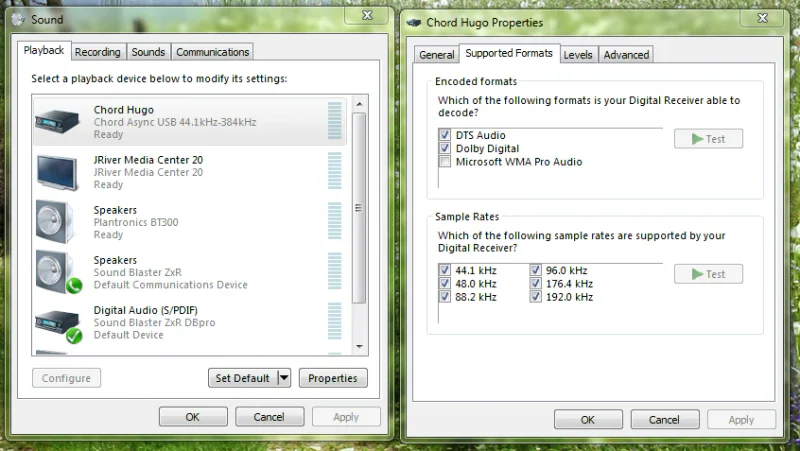Select the Sound Blaster ZxR DBpro text
800x451 pixels.
(155, 322)
